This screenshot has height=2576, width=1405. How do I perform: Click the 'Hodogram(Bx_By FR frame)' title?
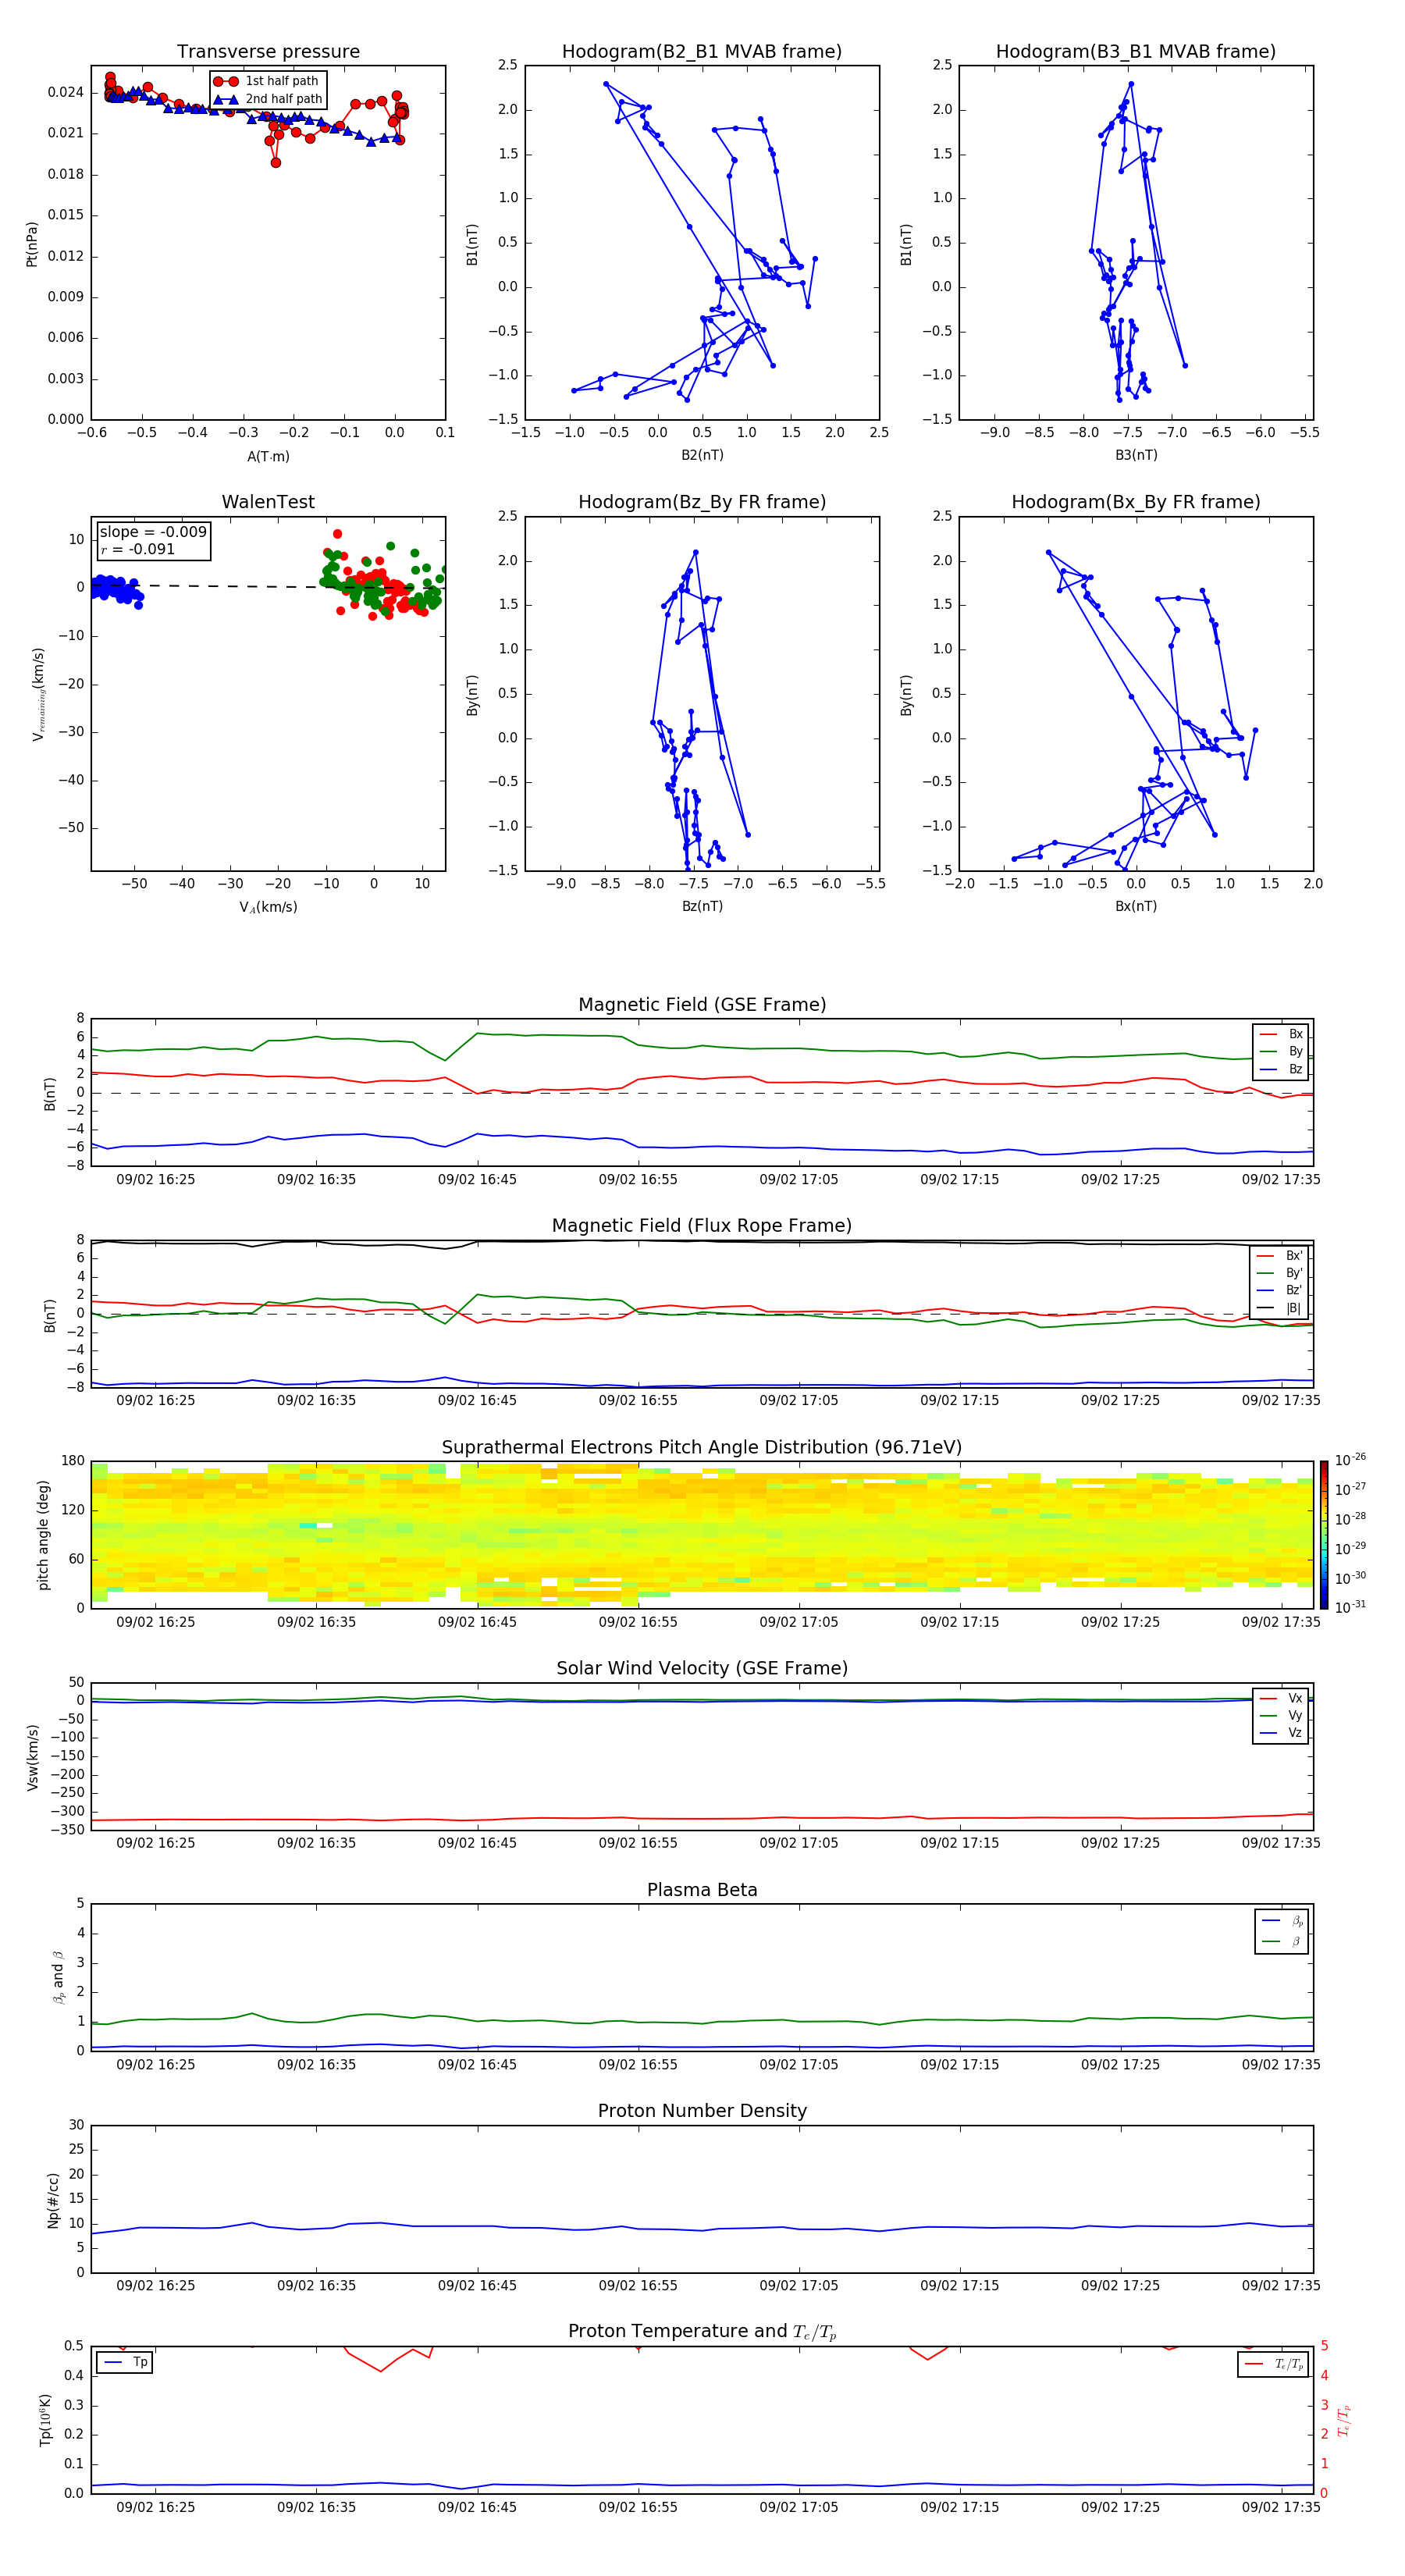[1136, 502]
